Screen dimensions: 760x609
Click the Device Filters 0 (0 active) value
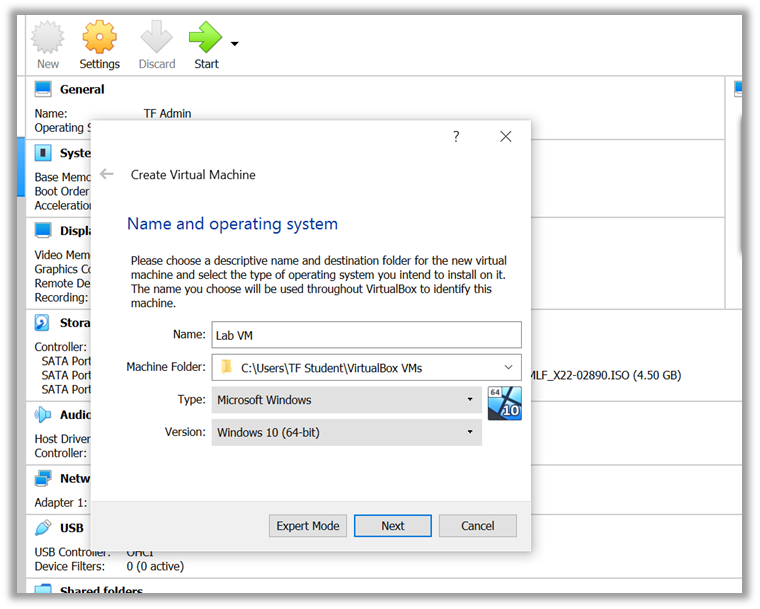155,566
